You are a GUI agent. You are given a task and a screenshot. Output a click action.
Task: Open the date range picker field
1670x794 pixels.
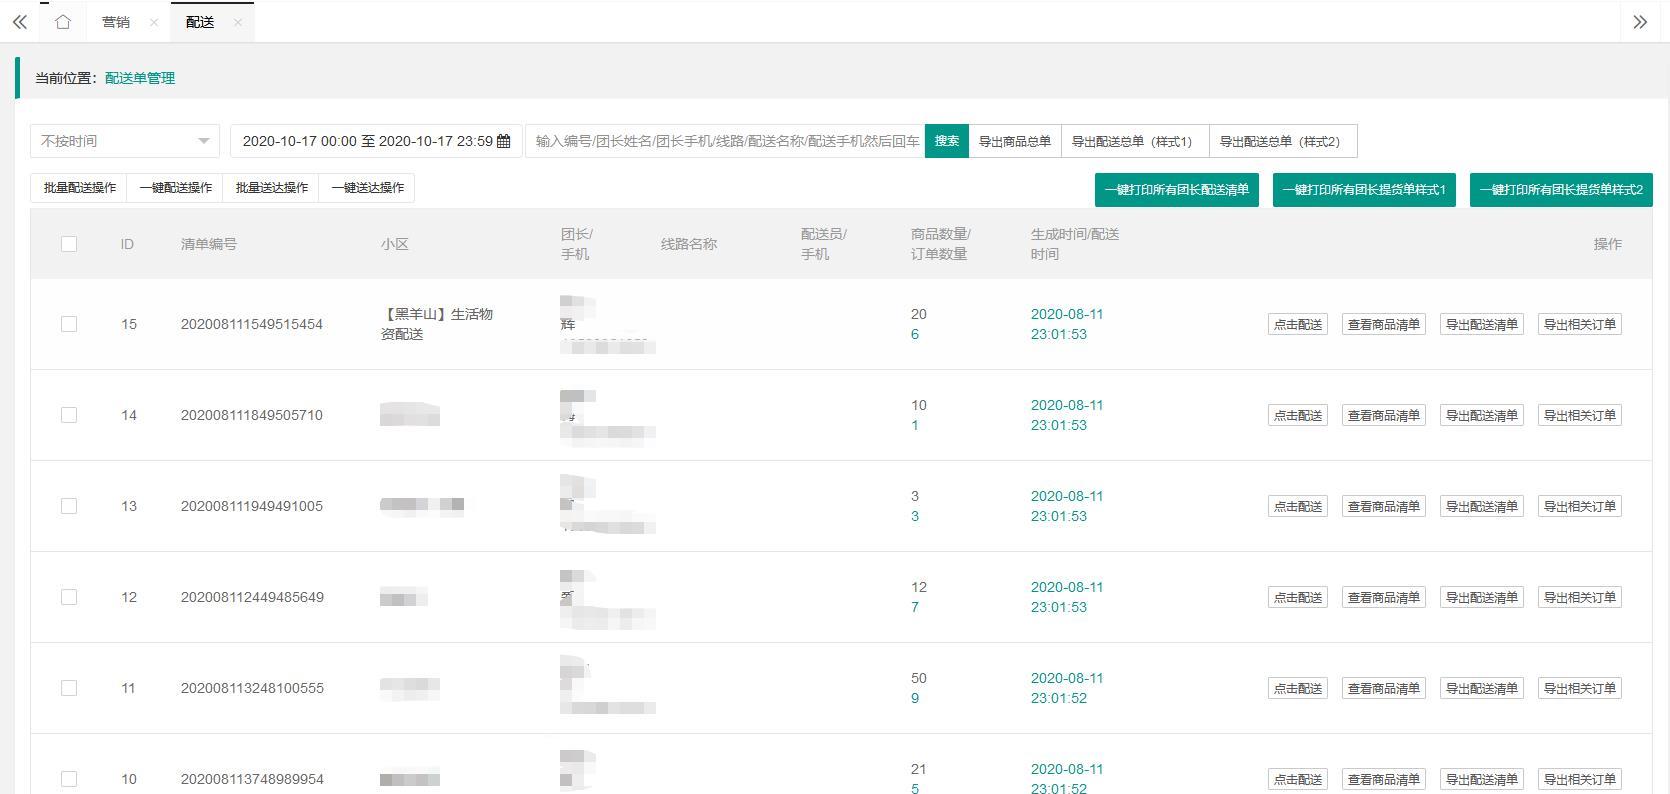pos(367,141)
